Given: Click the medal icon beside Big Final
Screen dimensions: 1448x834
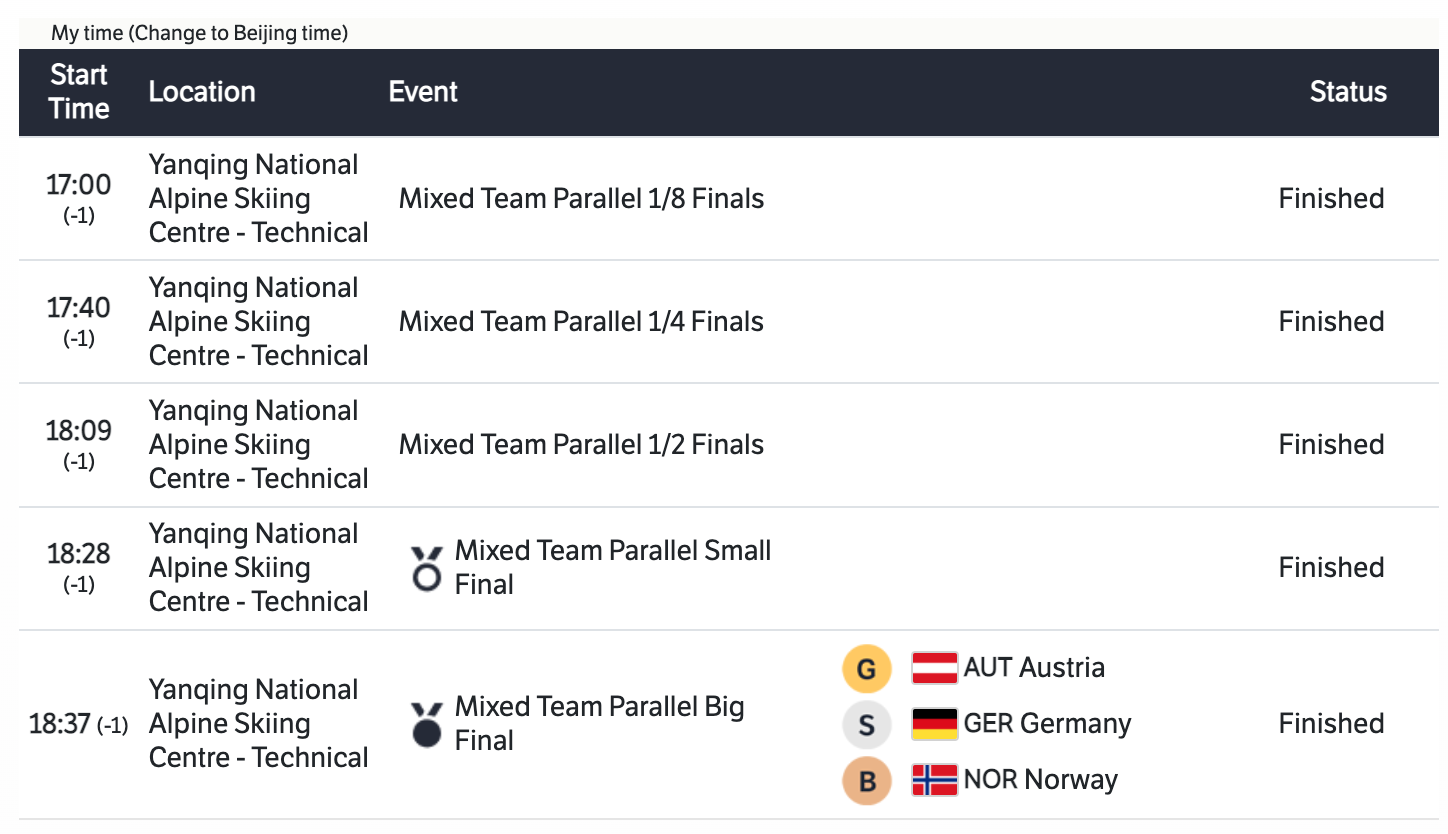Looking at the screenshot, I should coord(427,724).
